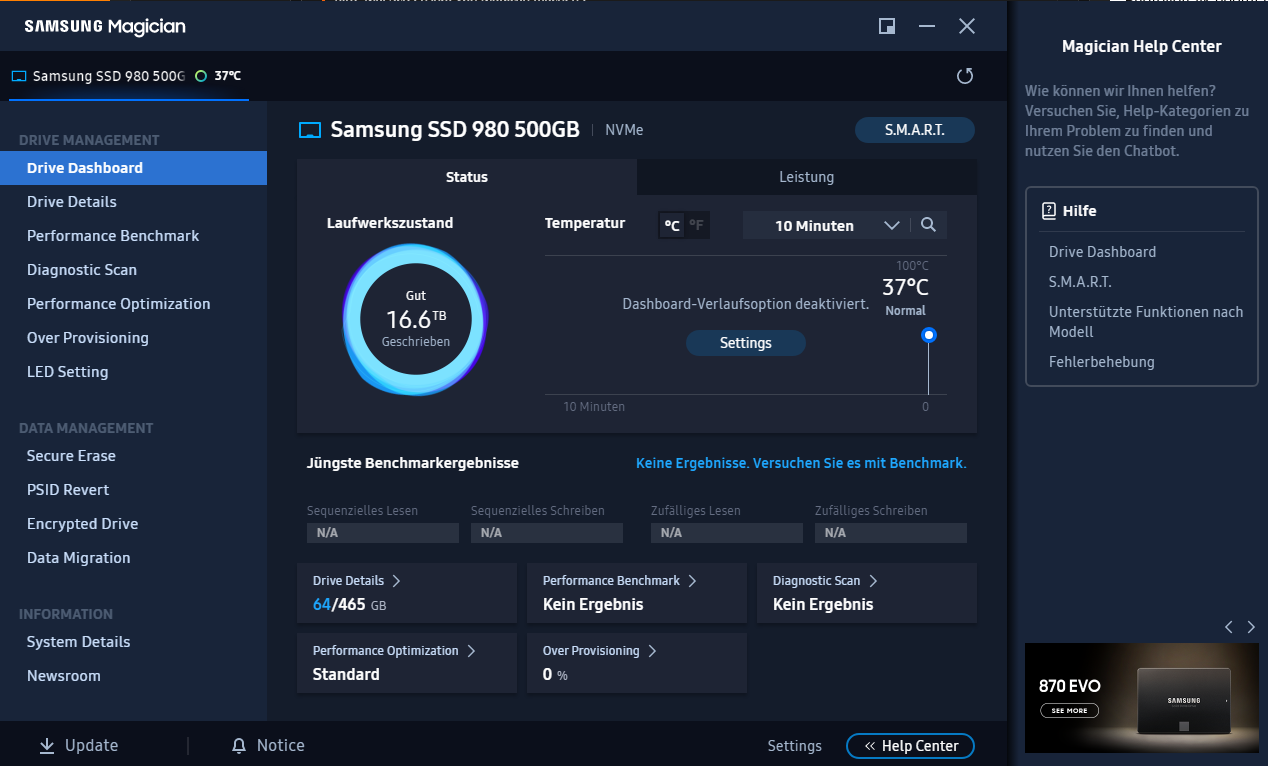Switch temperature unit to Fahrenheit
This screenshot has width=1268, height=766.
(x=696, y=225)
